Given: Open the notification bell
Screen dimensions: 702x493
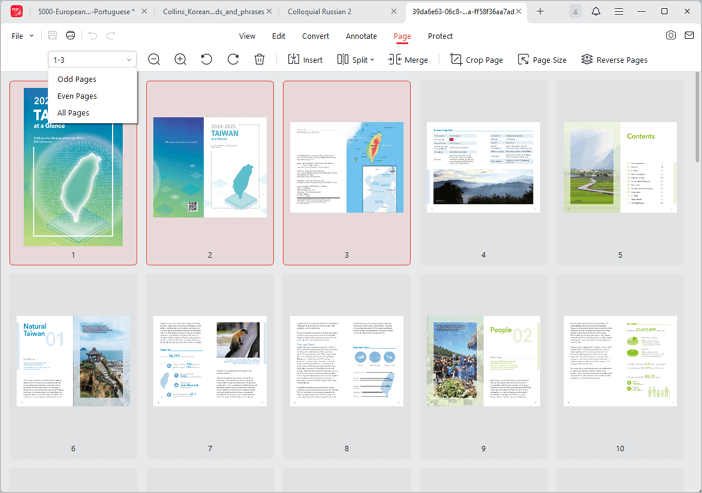Looking at the screenshot, I should (596, 11).
